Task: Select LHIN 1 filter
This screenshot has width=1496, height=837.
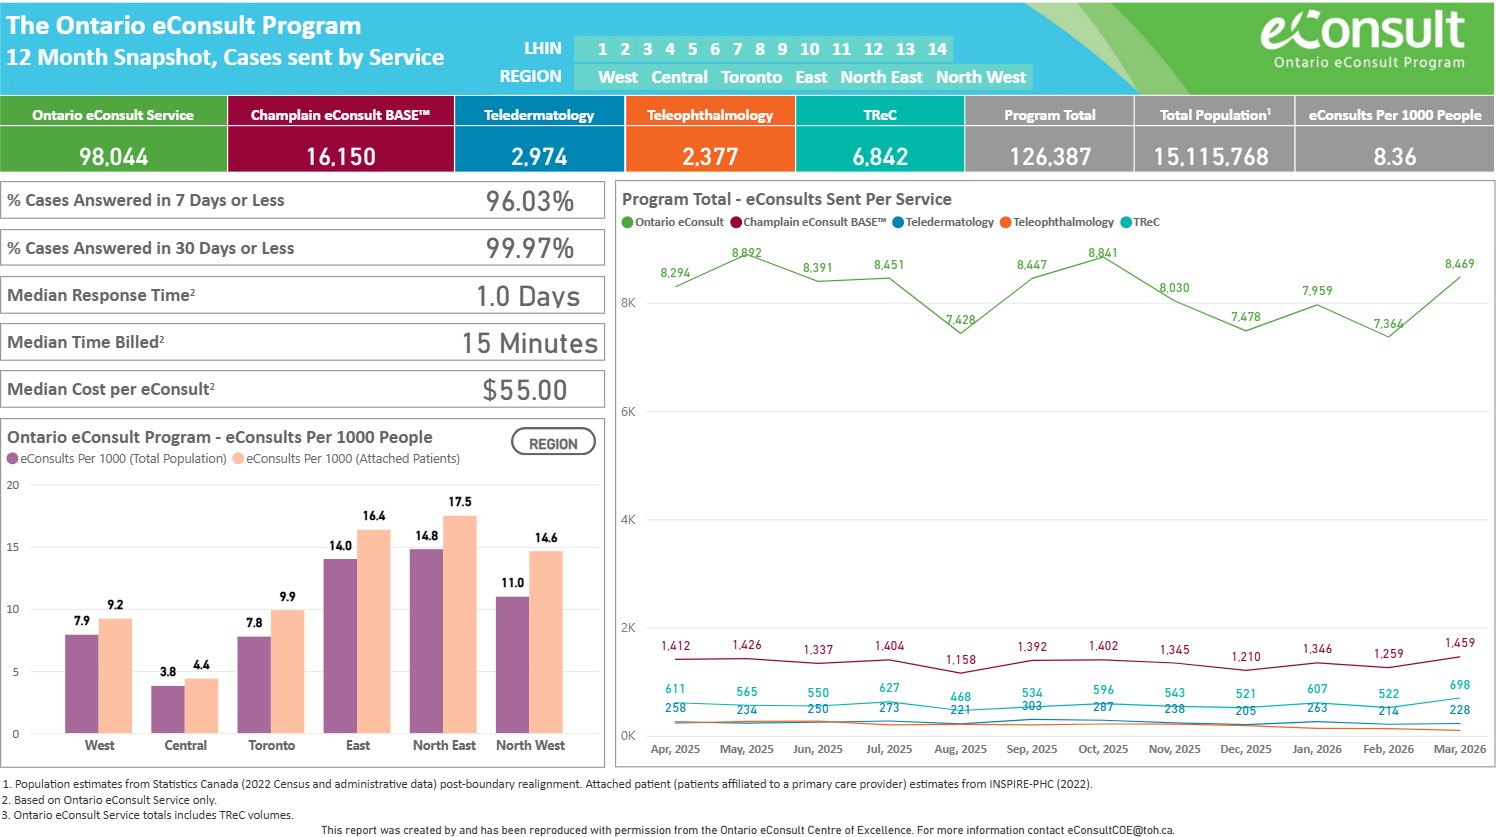Action: pos(602,49)
